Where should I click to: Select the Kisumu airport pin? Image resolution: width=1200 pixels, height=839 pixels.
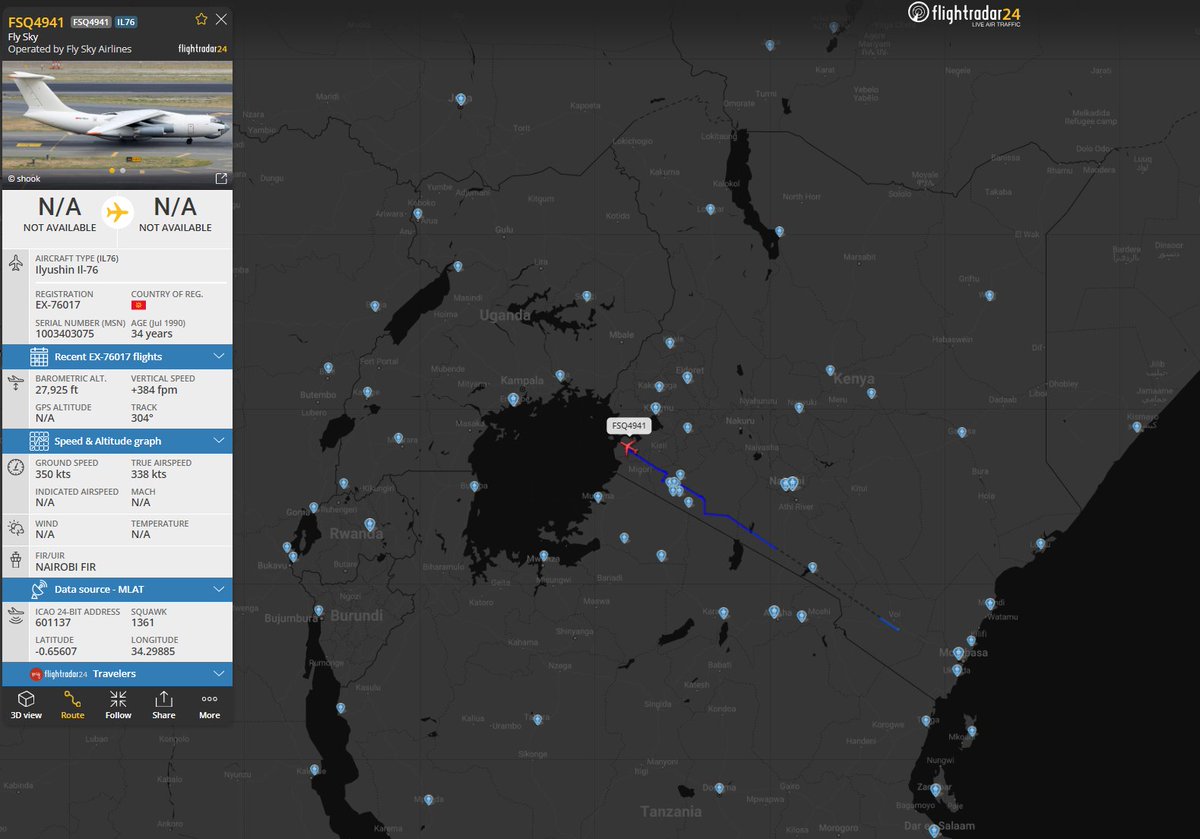[656, 408]
